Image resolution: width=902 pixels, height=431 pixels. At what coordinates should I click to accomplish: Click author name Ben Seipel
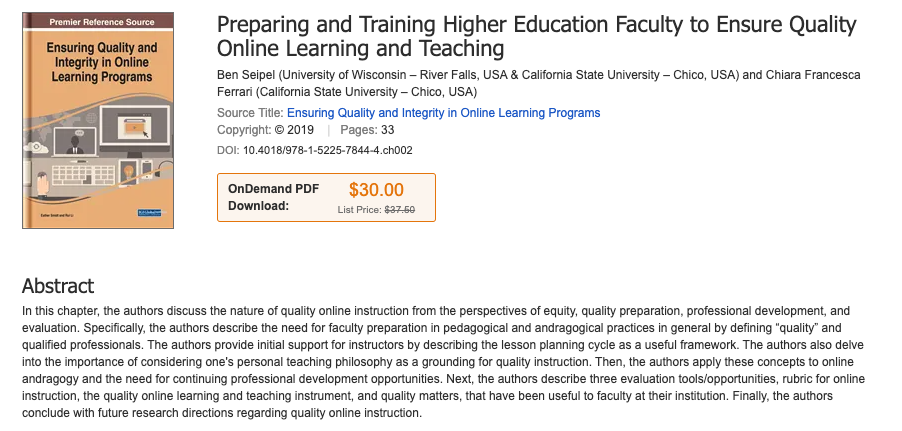245,75
